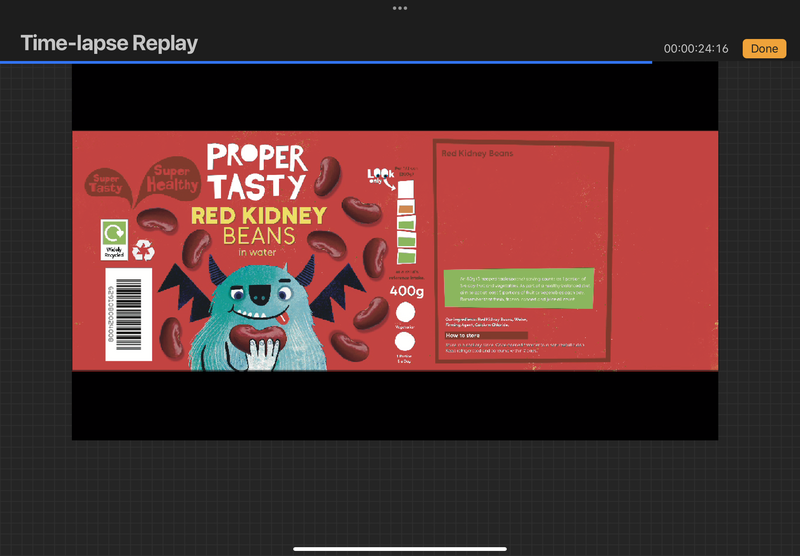
Task: Click the LOOK label beside nutrition panel
Action: tap(382, 175)
